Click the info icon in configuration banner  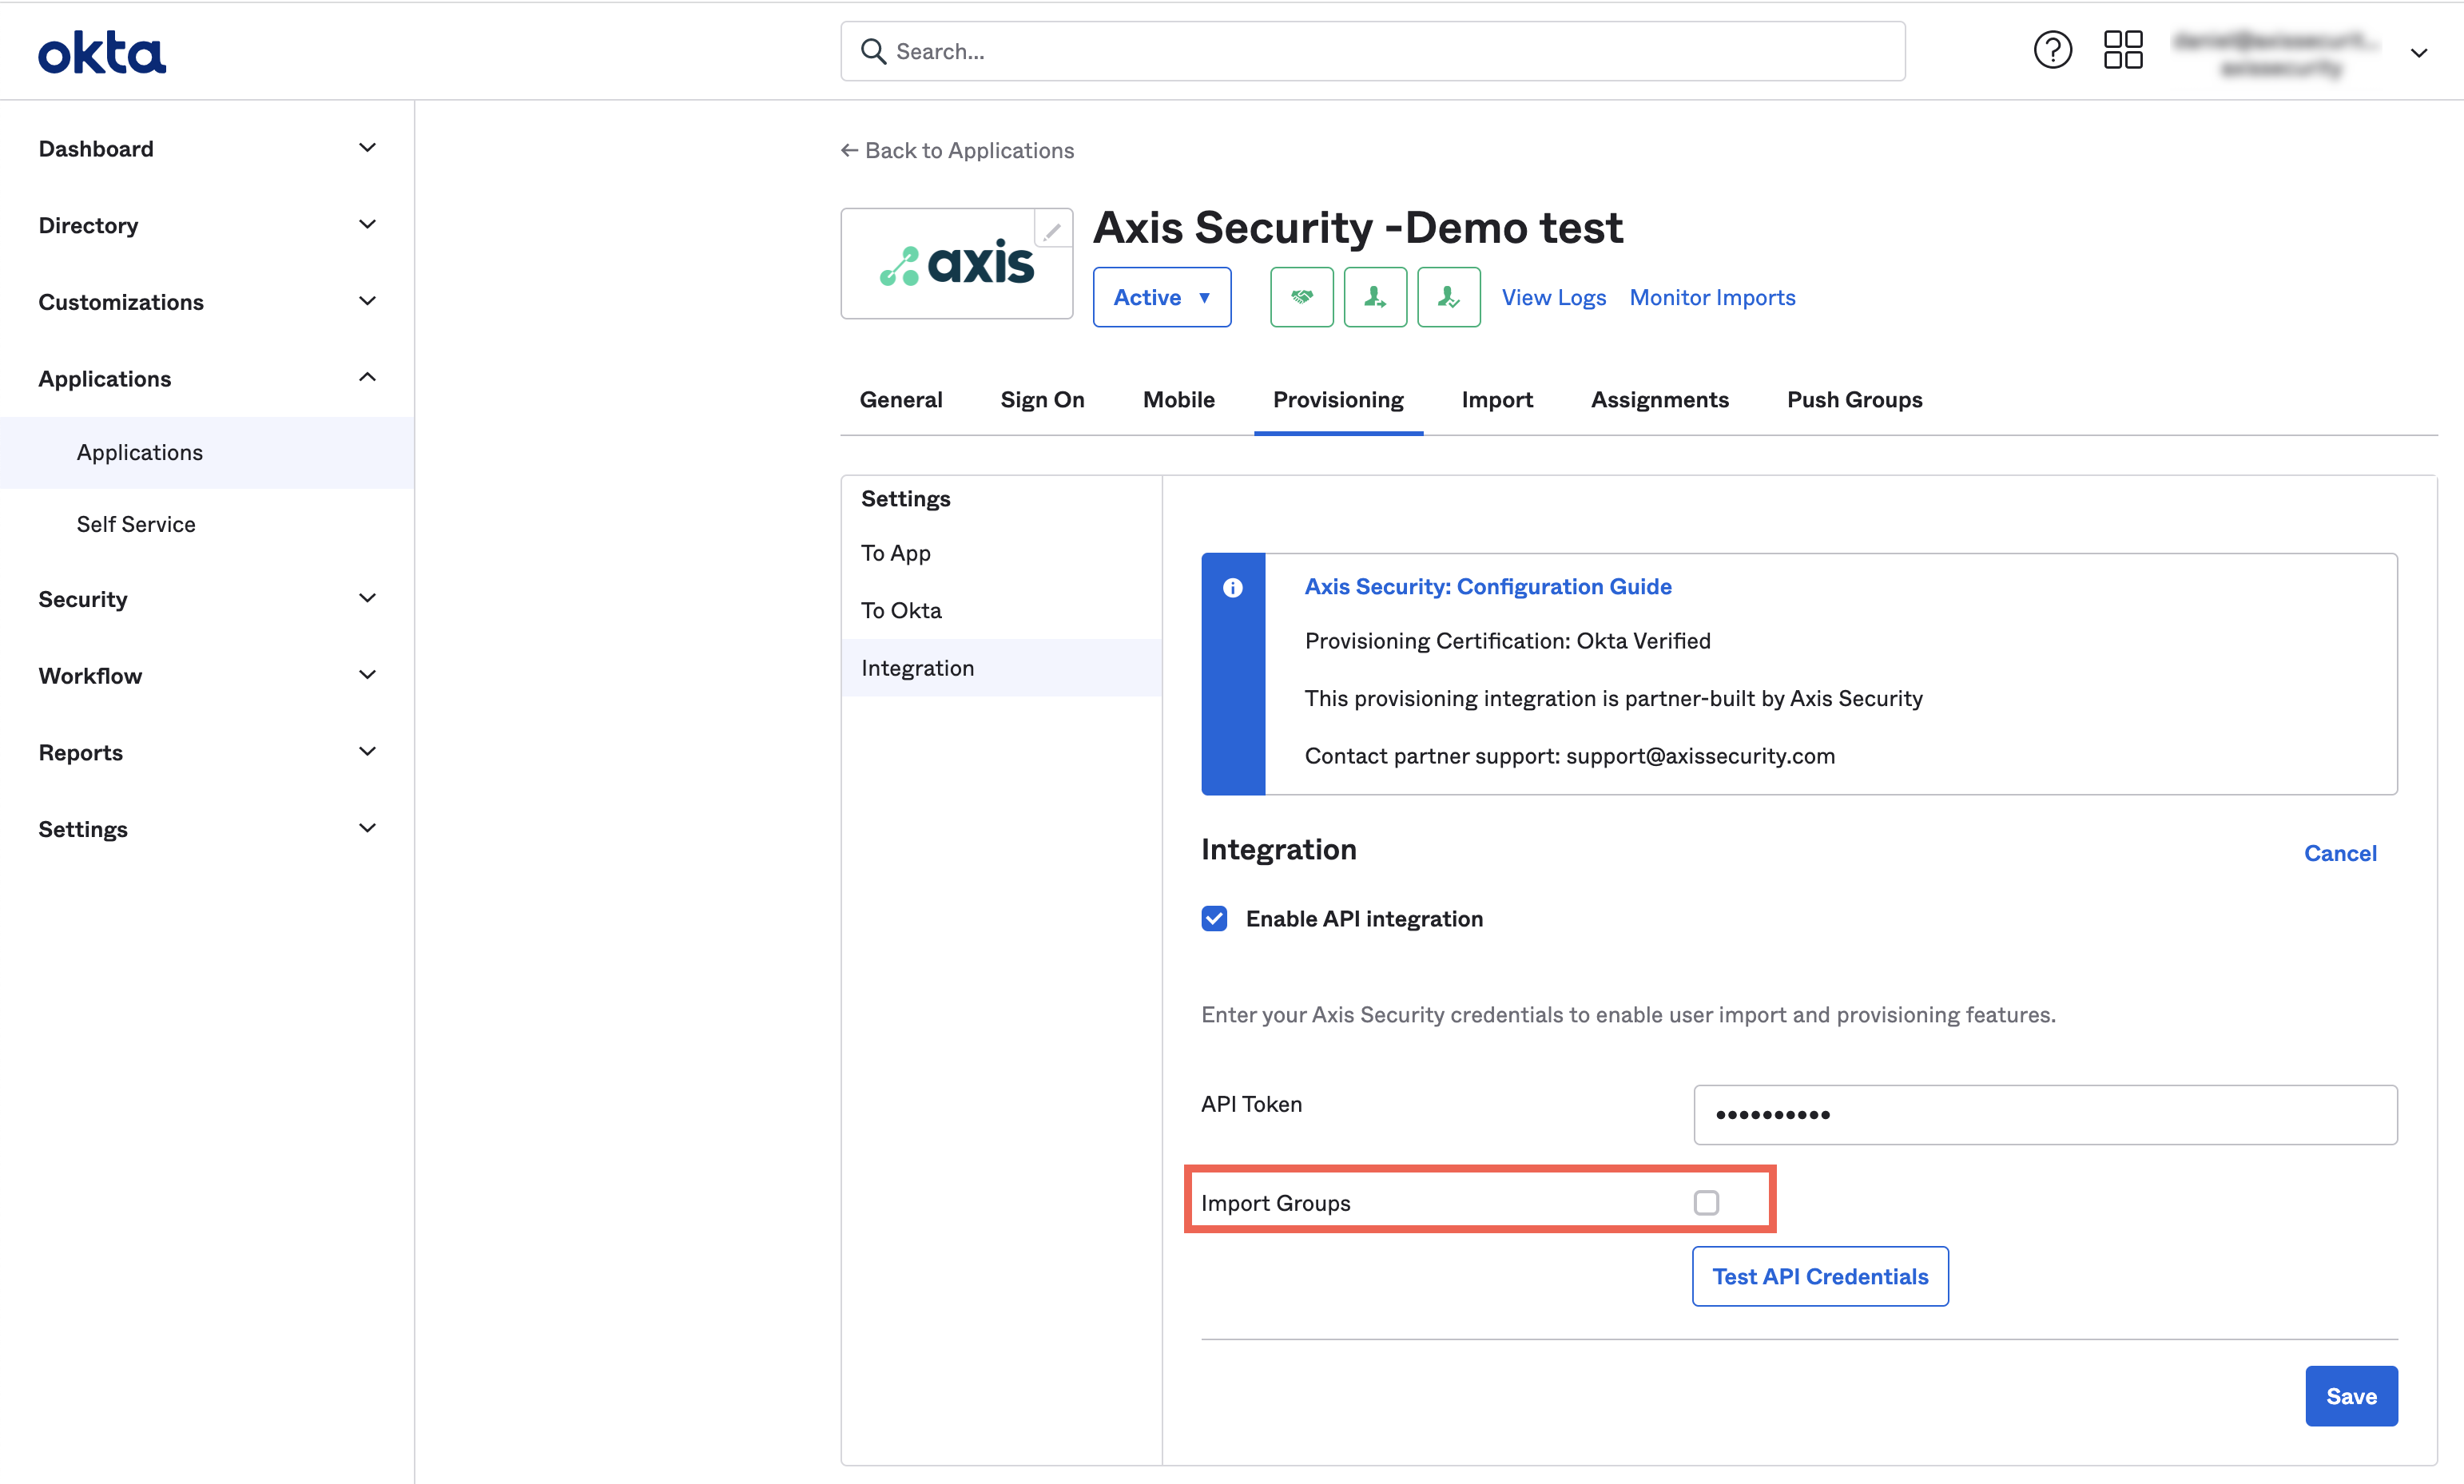tap(1233, 588)
